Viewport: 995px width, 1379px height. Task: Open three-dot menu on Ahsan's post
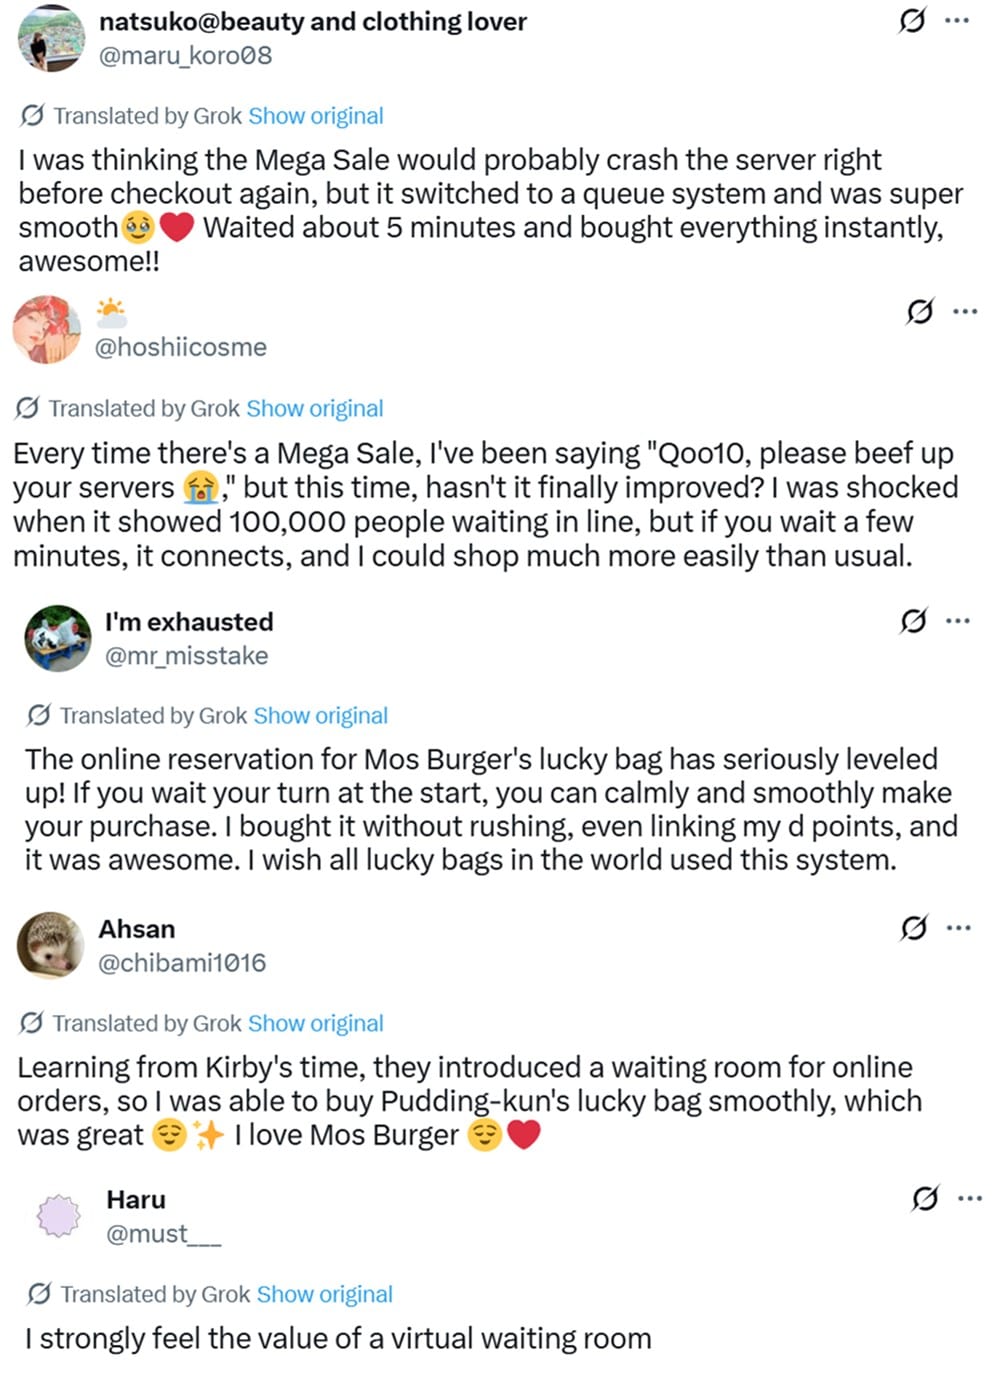point(959,928)
